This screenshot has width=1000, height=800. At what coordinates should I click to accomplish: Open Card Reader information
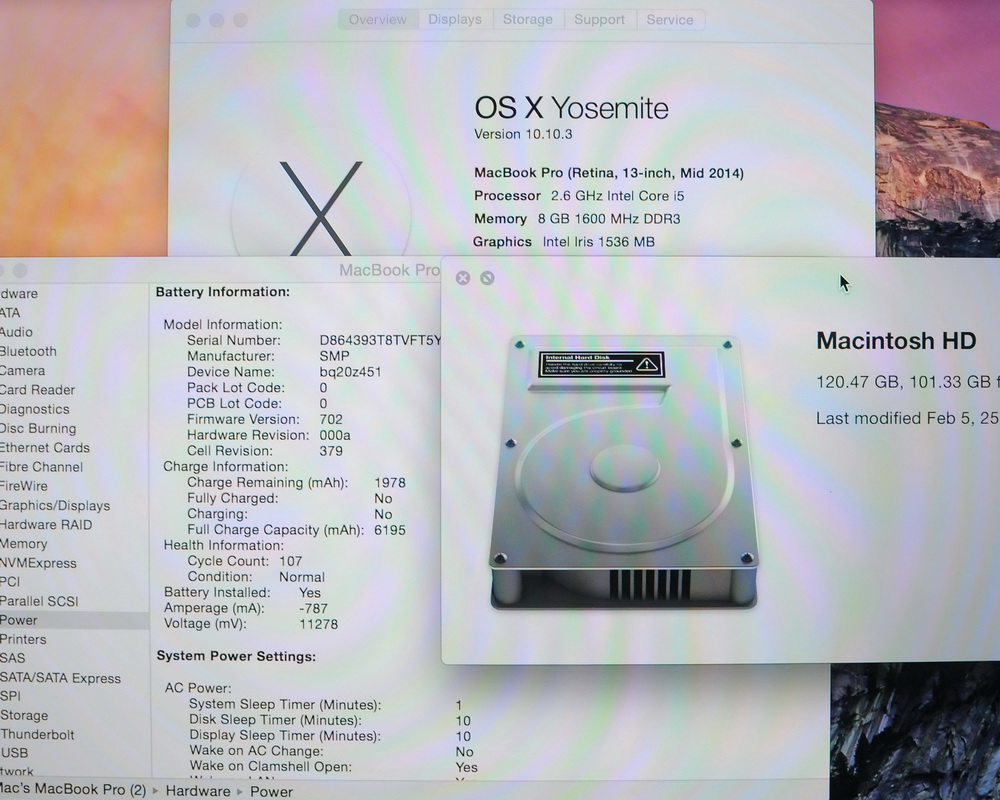click(37, 390)
